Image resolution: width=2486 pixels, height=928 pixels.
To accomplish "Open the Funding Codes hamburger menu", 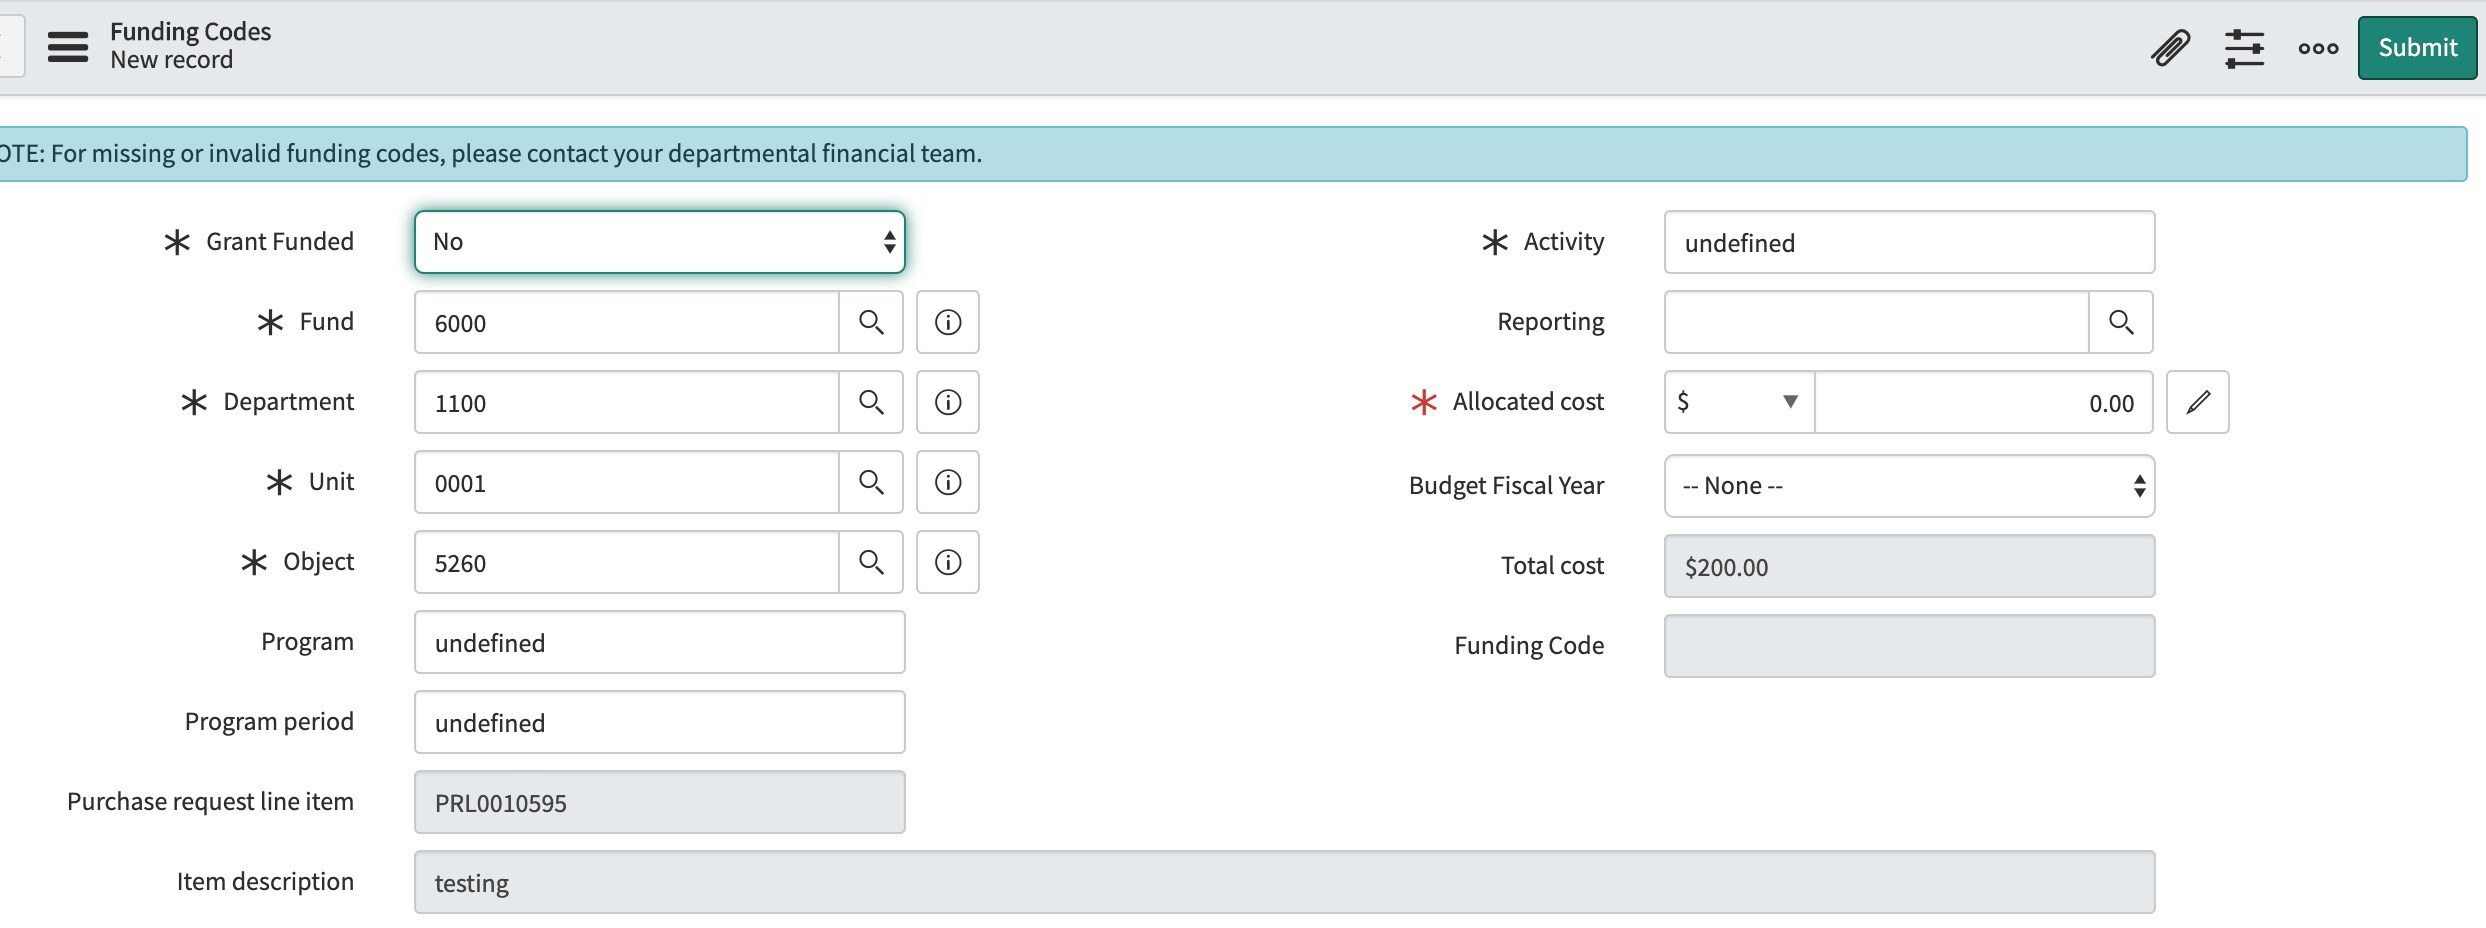I will 67,46.
